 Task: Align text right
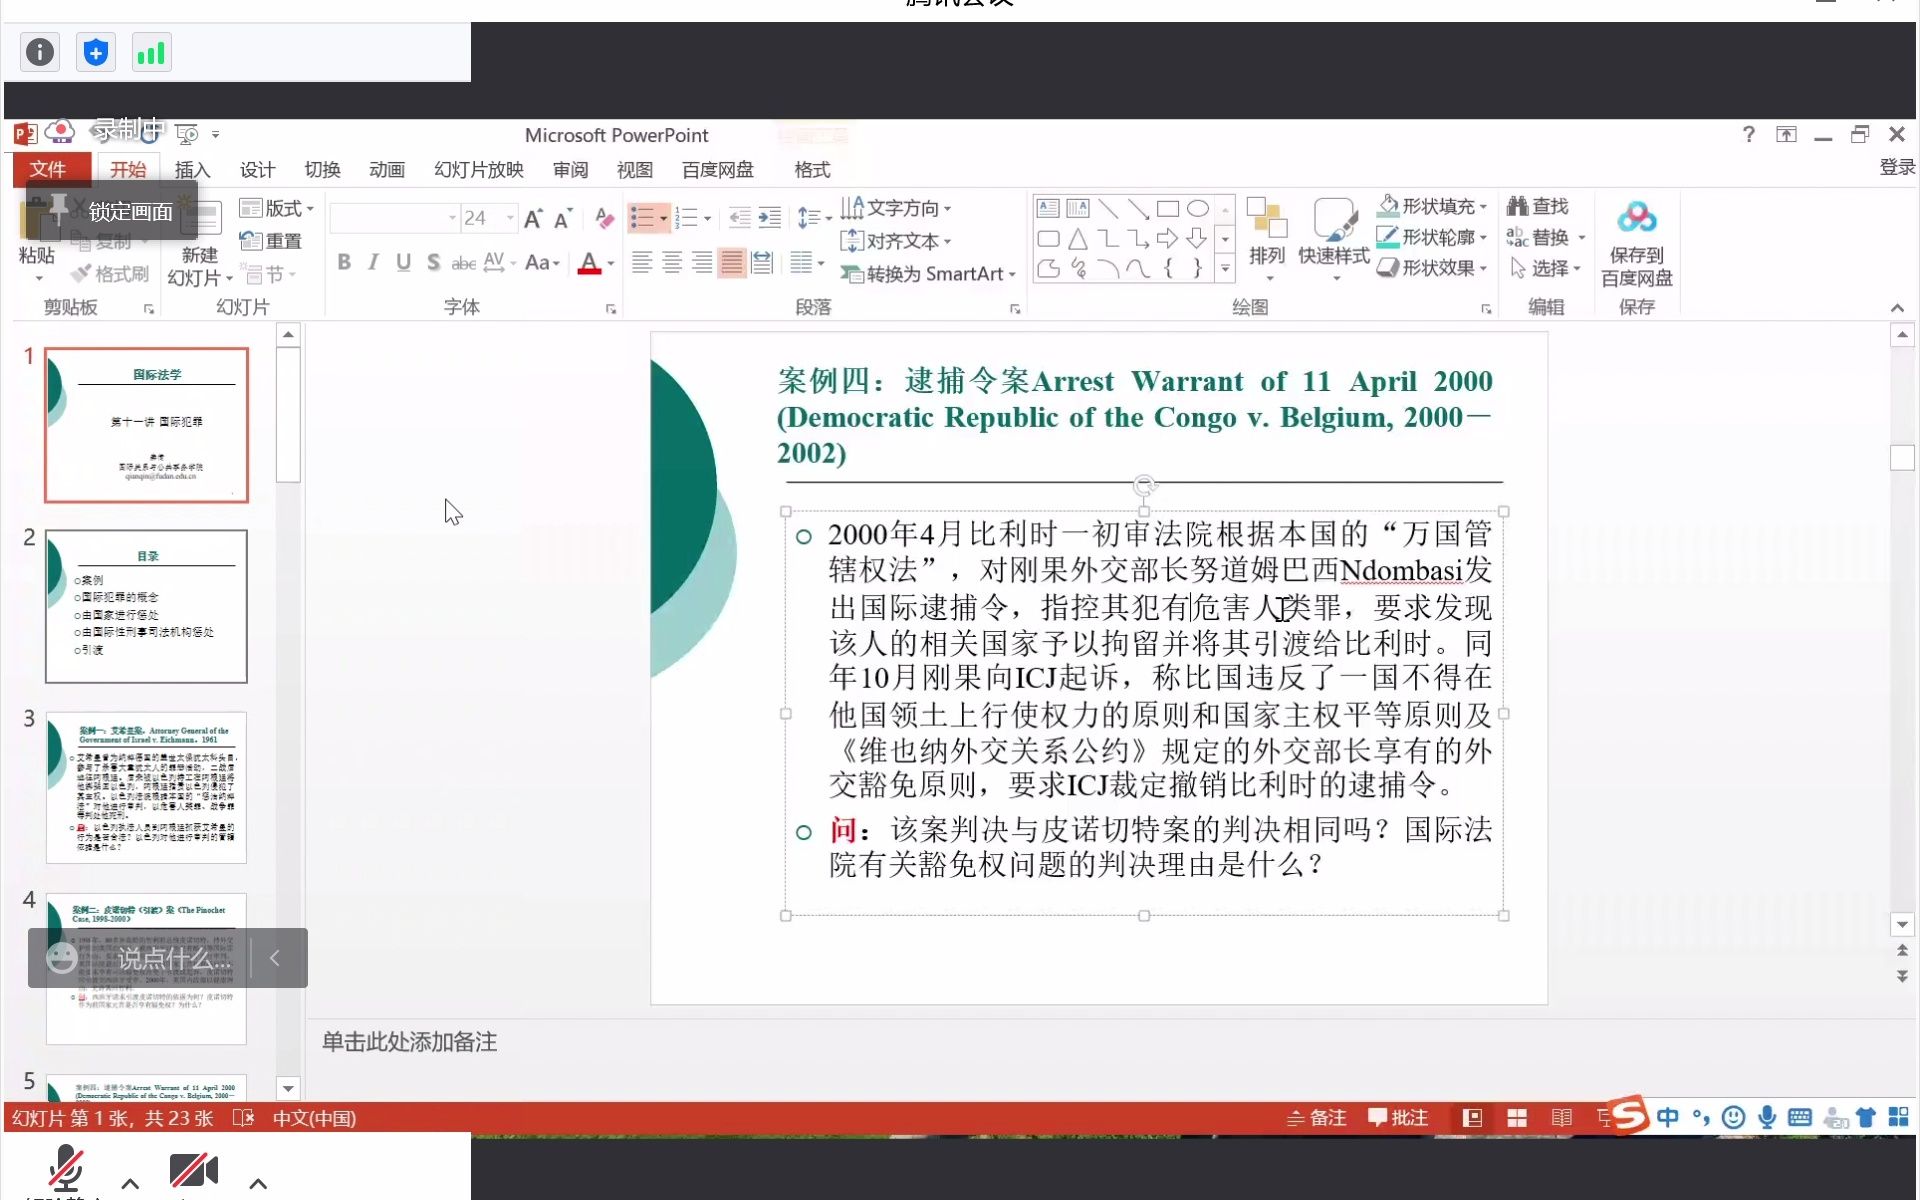pyautogui.click(x=702, y=263)
